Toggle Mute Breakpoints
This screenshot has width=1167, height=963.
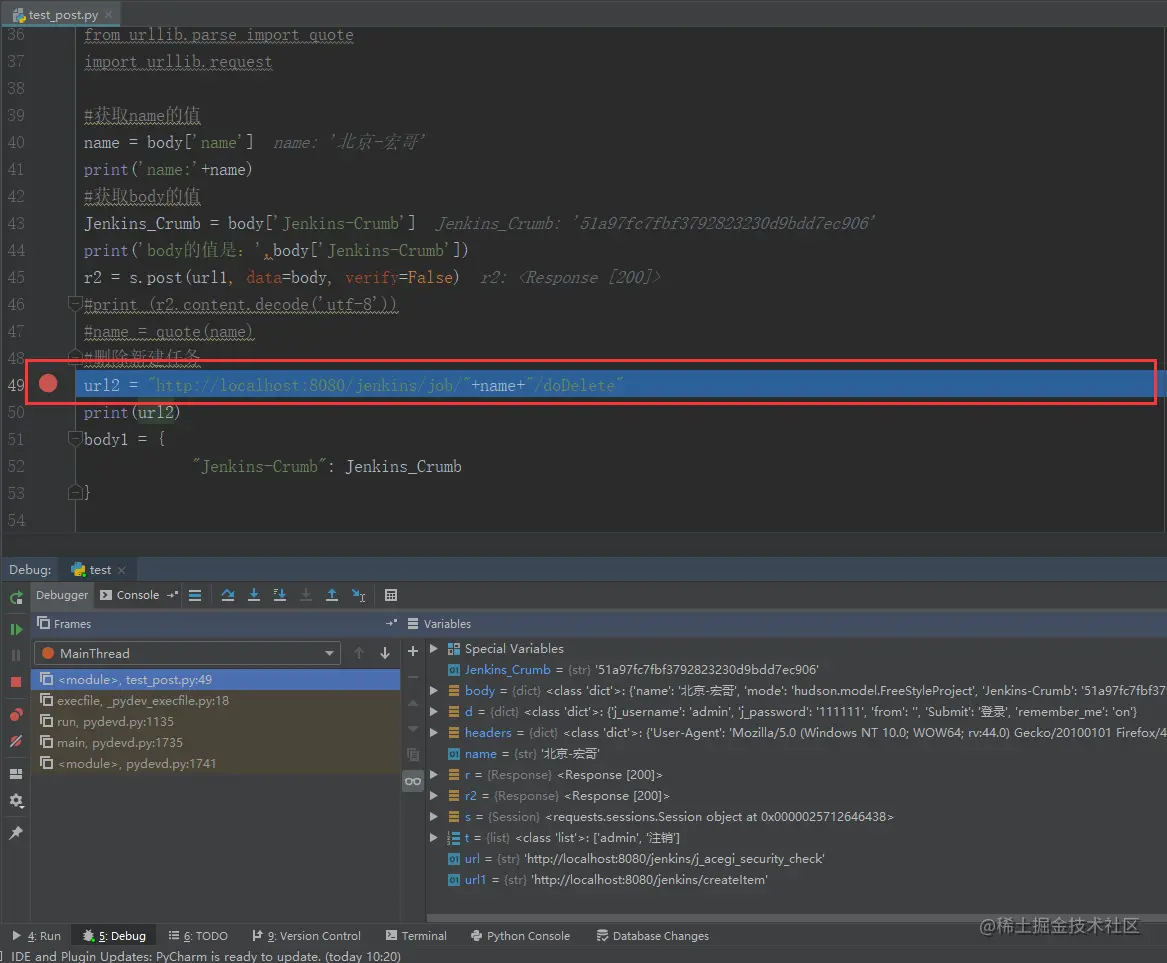(16, 742)
